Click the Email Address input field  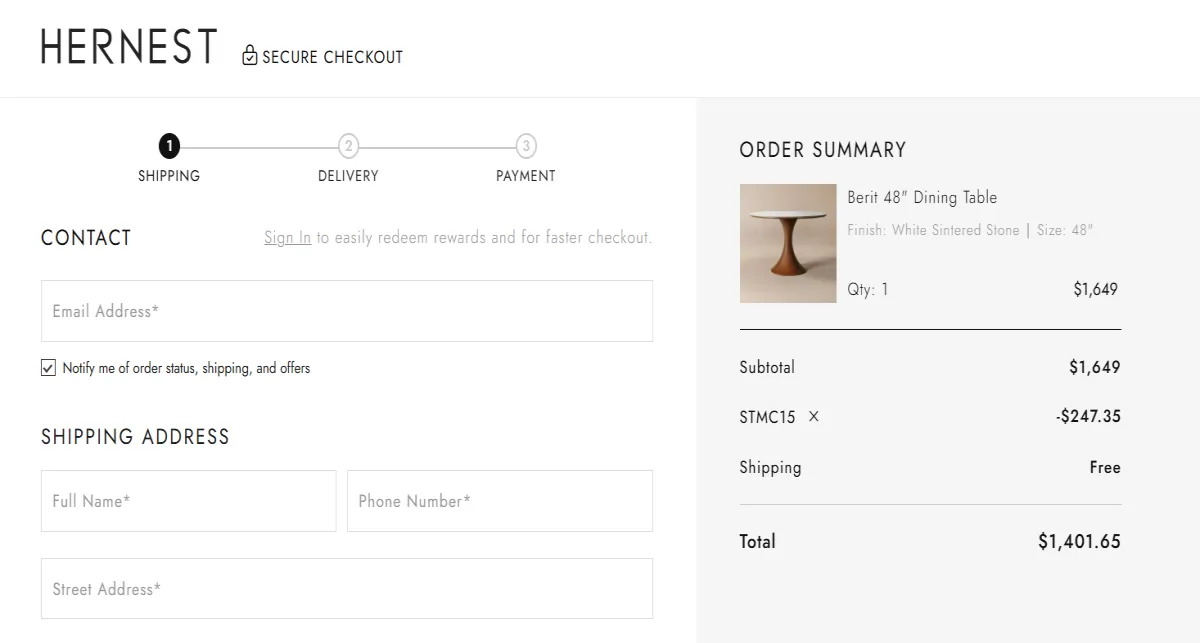pos(346,310)
